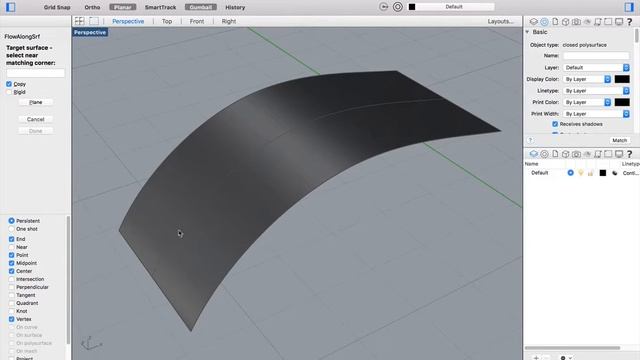Open the Print Width dropdown
This screenshot has height=360, width=640.
[x=597, y=114]
